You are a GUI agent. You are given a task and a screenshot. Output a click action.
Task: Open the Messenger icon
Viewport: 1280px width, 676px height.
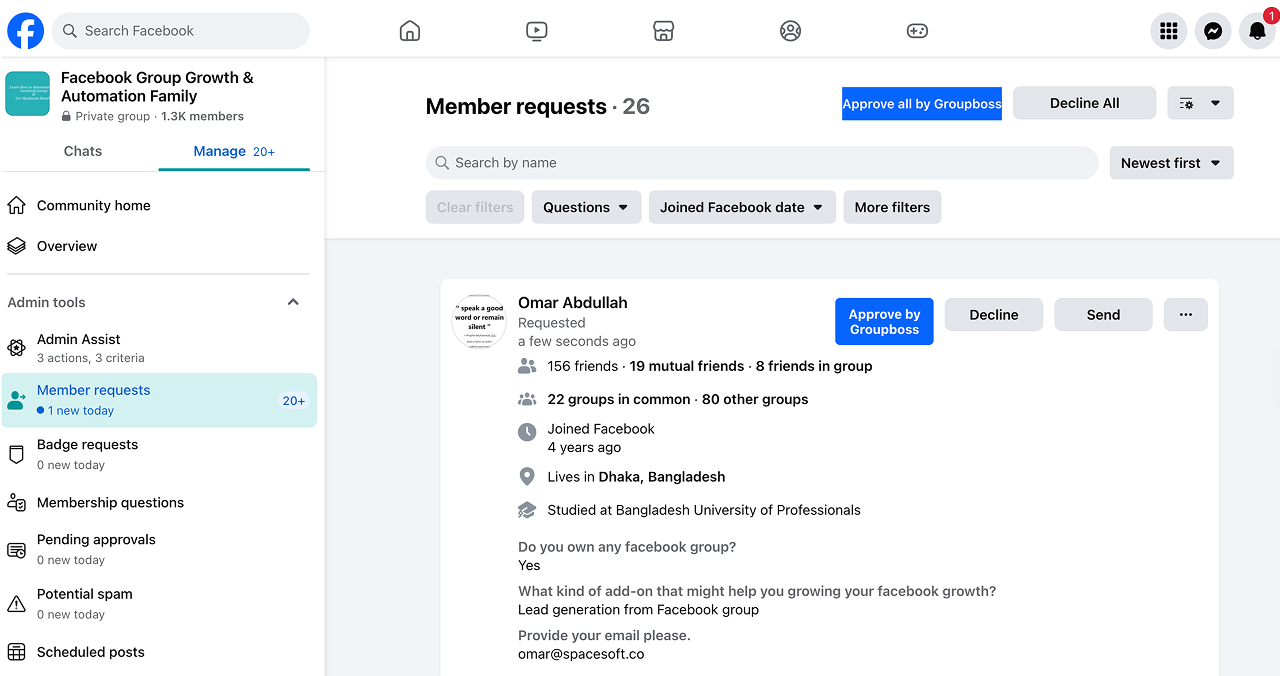[x=1213, y=31]
